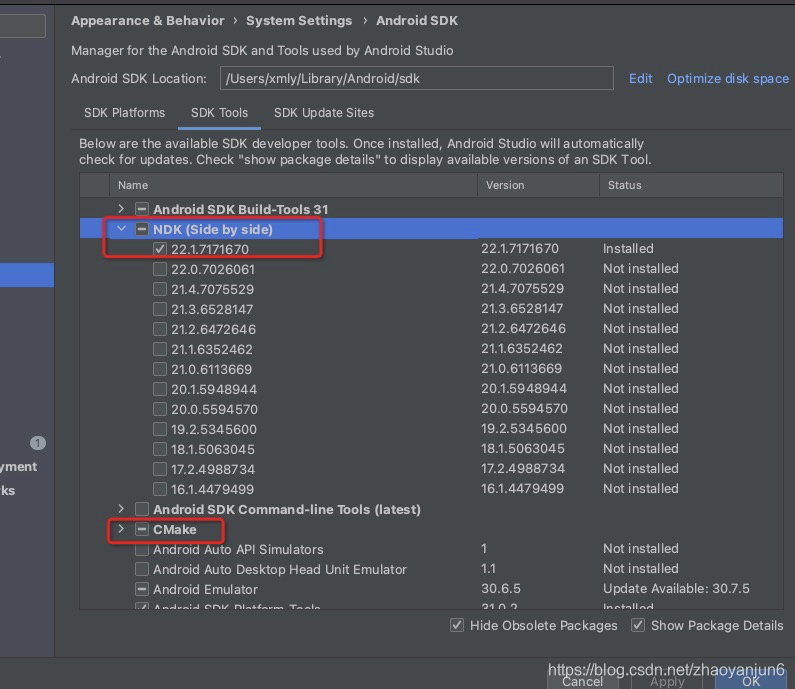Check Android Auto Desktop Head Unit Emulator
The image size is (795, 689).
[x=142, y=569]
